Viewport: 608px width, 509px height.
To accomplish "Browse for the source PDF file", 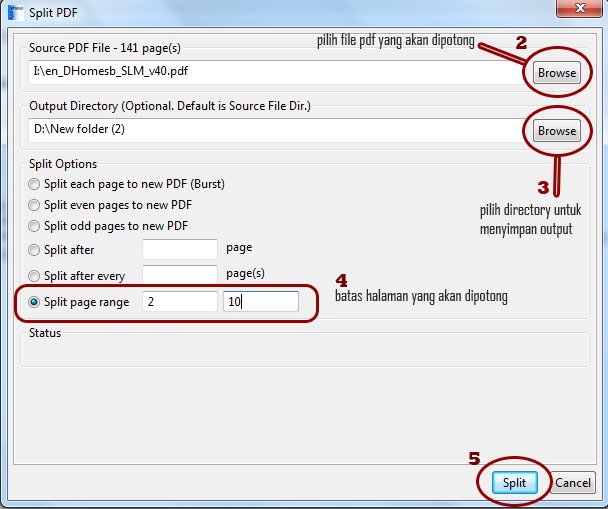I will click(556, 72).
